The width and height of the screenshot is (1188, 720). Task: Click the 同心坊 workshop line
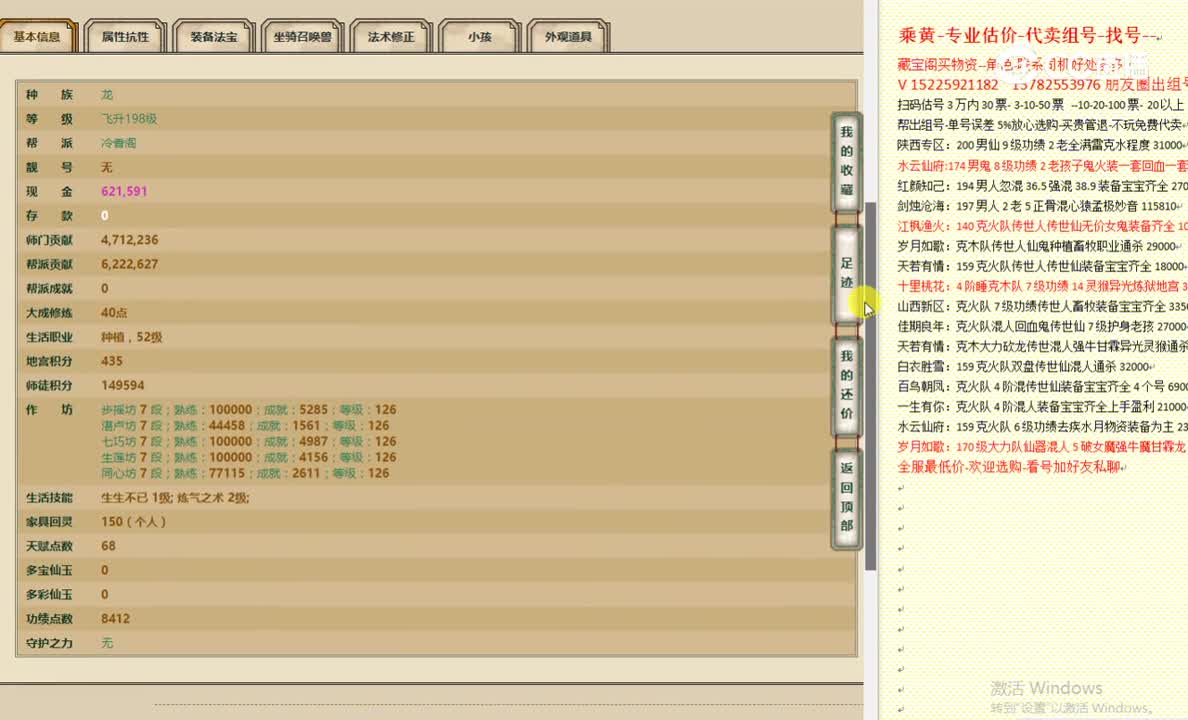pyautogui.click(x=245, y=474)
